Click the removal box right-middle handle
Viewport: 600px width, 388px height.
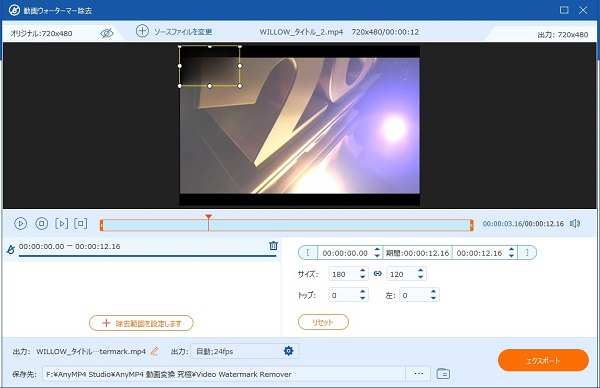click(240, 66)
